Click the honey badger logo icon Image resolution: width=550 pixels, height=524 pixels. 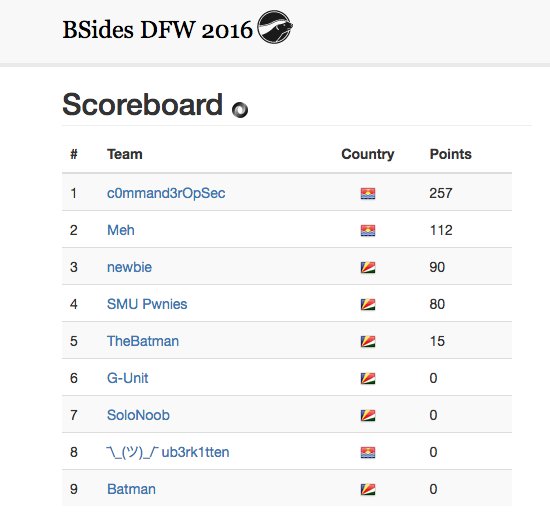275,27
